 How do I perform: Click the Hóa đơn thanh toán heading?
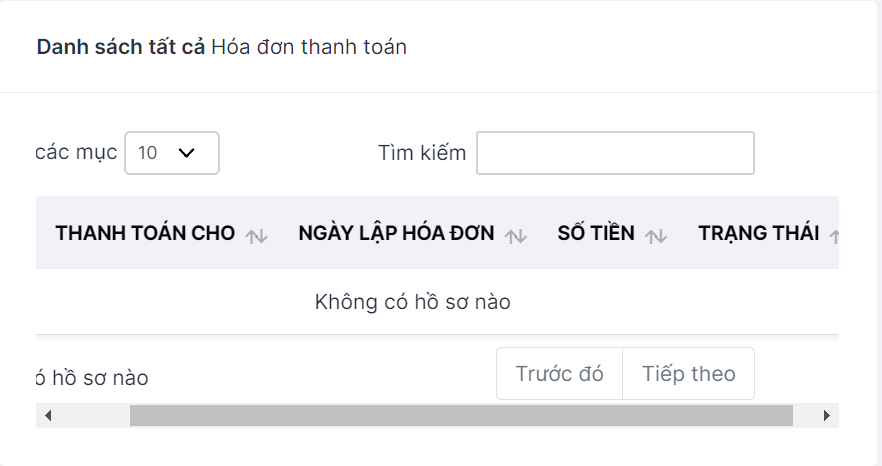[309, 47]
